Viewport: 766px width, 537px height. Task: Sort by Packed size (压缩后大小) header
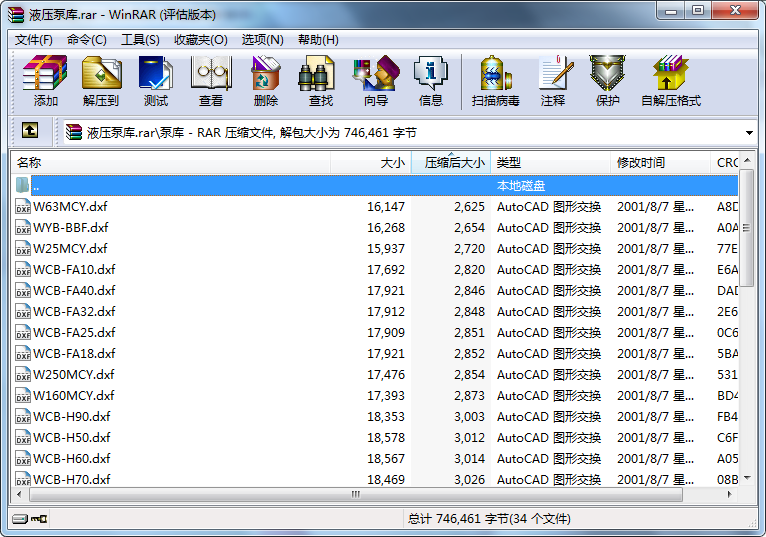[451, 163]
